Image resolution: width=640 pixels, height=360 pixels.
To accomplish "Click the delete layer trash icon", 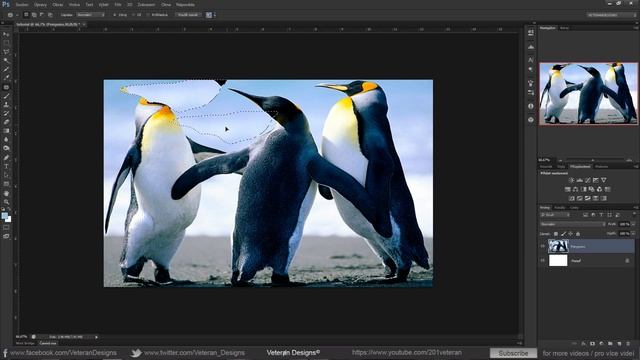I will point(628,344).
